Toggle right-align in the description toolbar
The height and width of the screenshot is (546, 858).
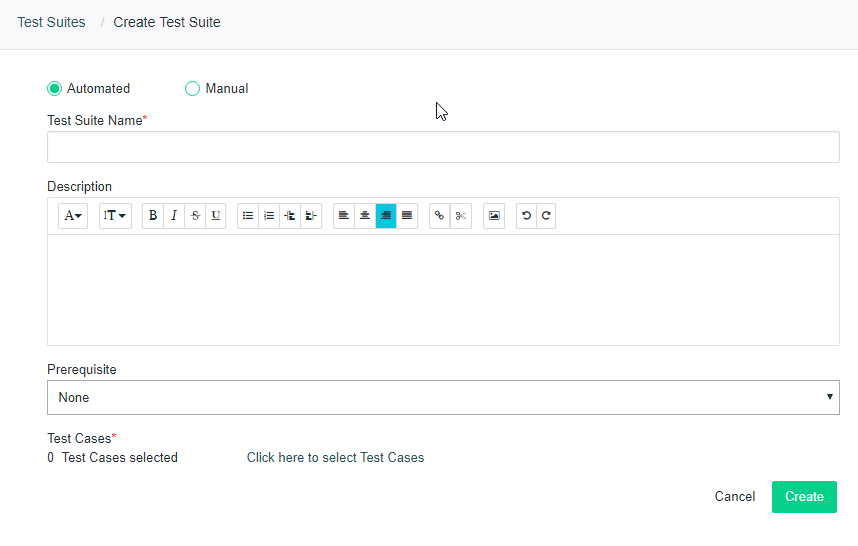[x=386, y=216]
